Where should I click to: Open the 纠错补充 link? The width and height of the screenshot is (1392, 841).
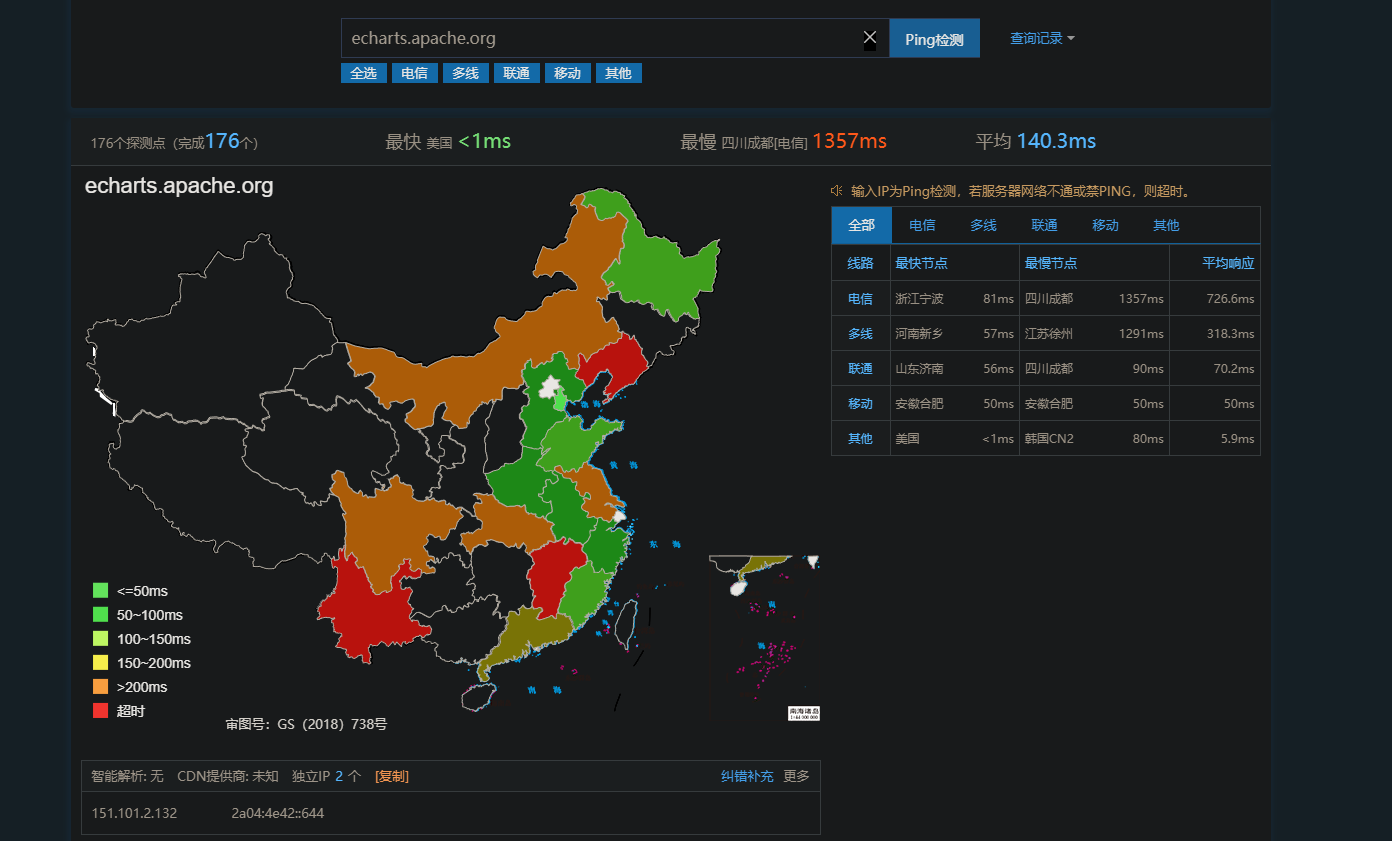[747, 776]
